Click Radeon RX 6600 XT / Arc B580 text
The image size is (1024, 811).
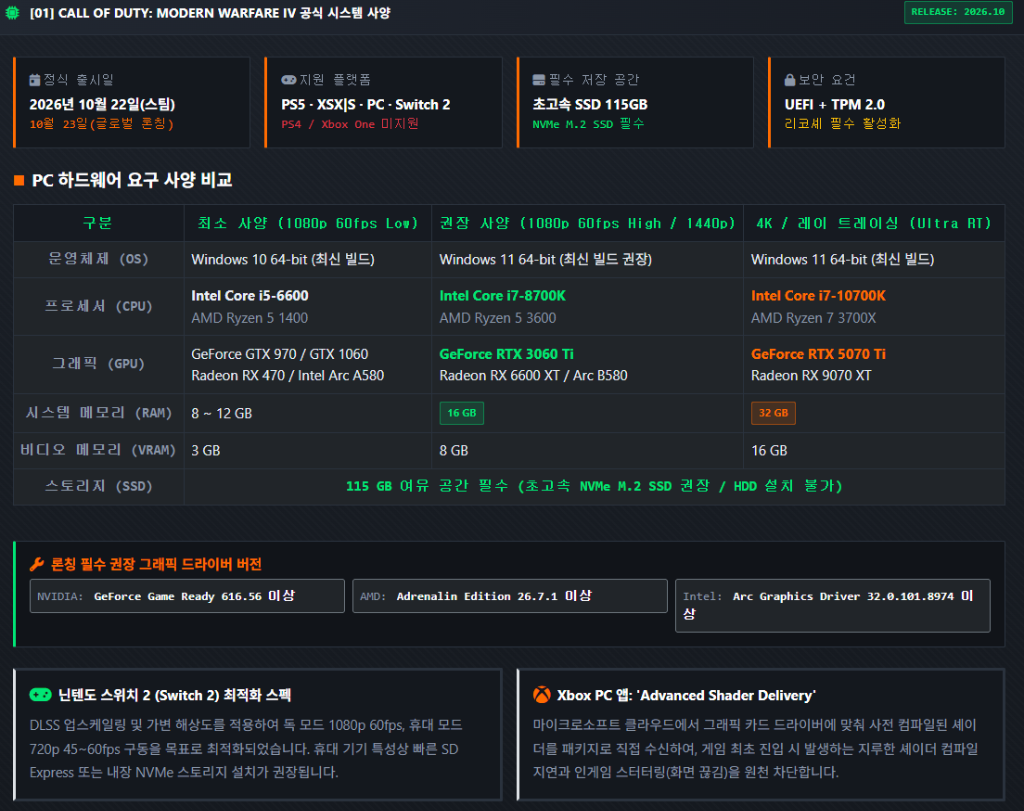pyautogui.click(x=533, y=375)
